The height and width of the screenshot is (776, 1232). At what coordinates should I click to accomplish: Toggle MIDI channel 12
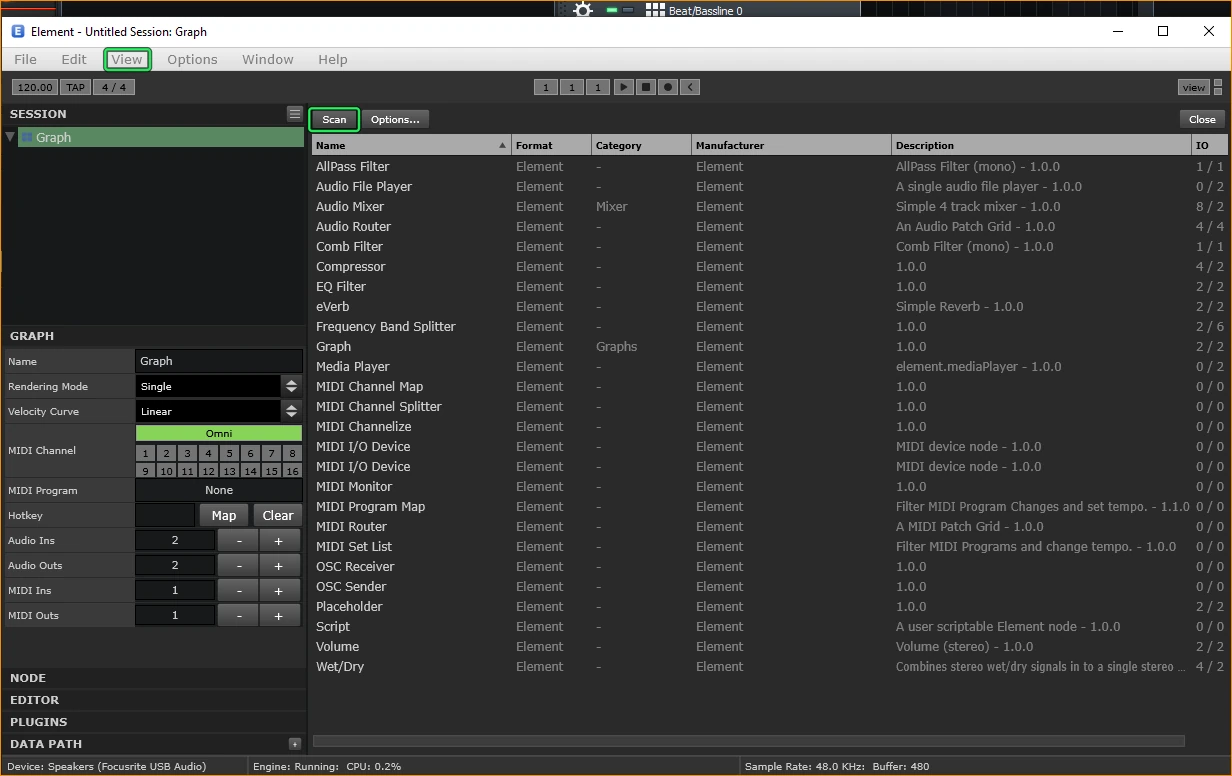(x=208, y=470)
